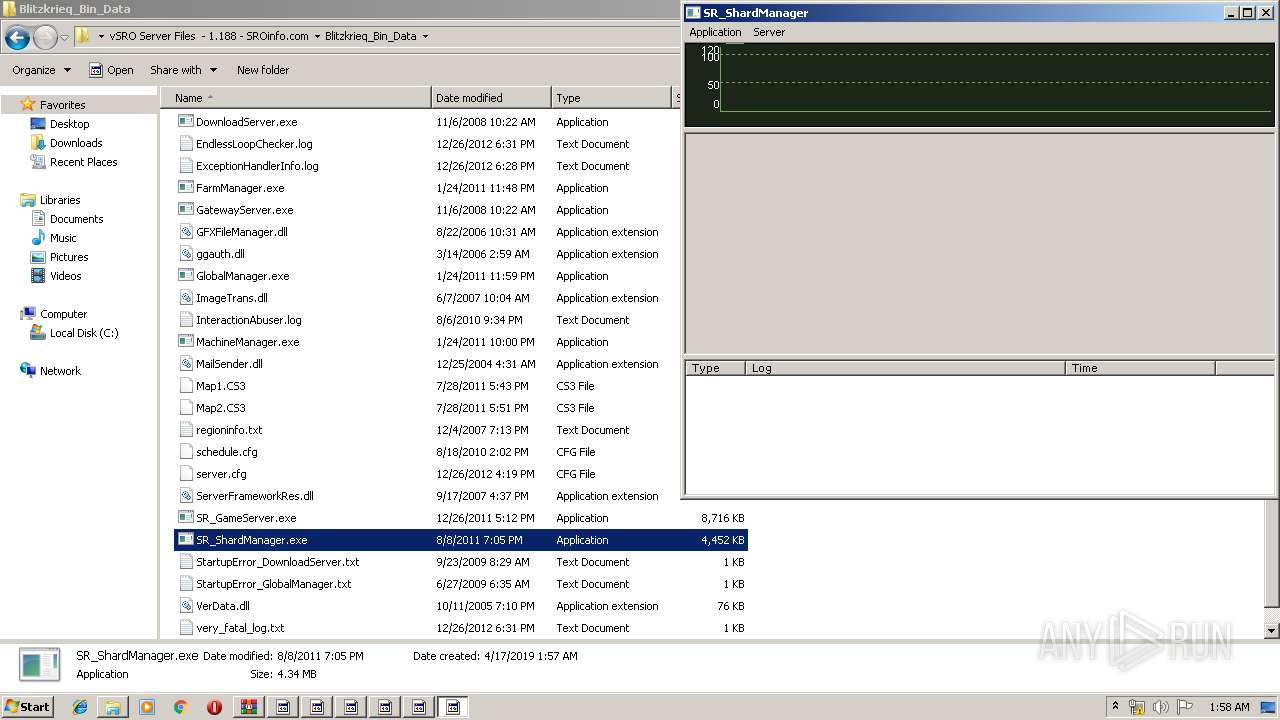Screen dimensions: 1280x720
Task: Select the ExceptionHandlerInfo.log file
Action: [257, 166]
